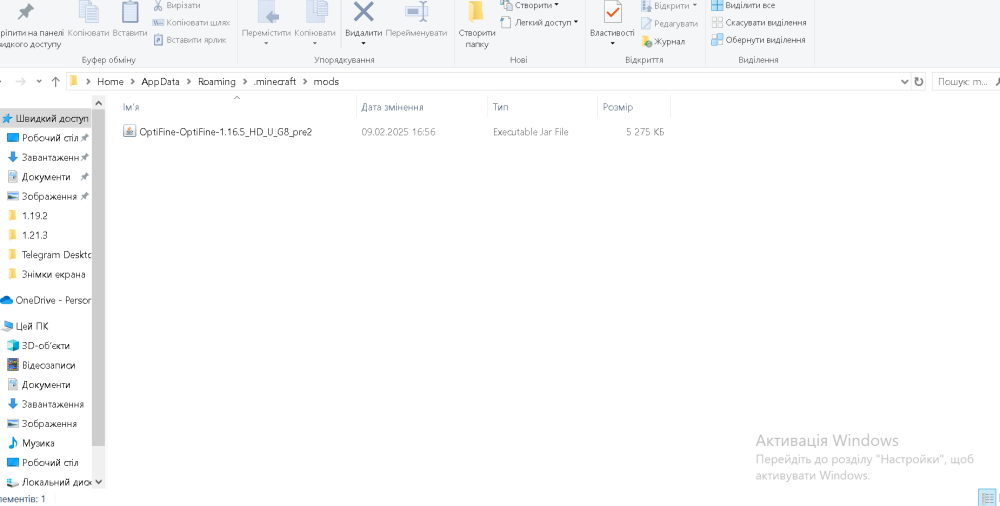Sort by Розмір column header
1000x506 pixels.
[x=634, y=107]
